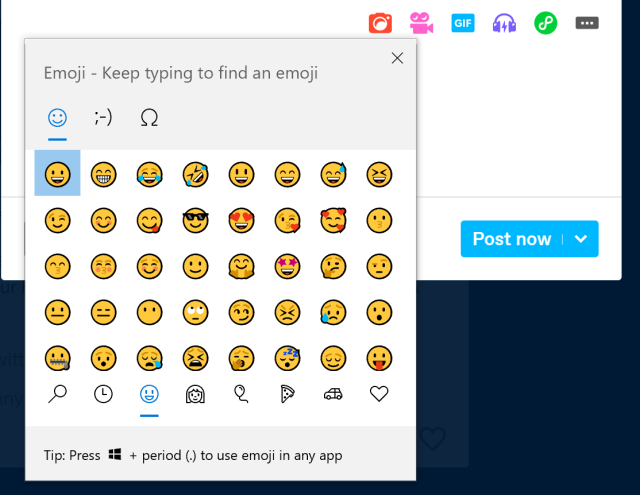Image resolution: width=640 pixels, height=495 pixels.
Task: Select the thinking face emoji
Action: (333, 265)
